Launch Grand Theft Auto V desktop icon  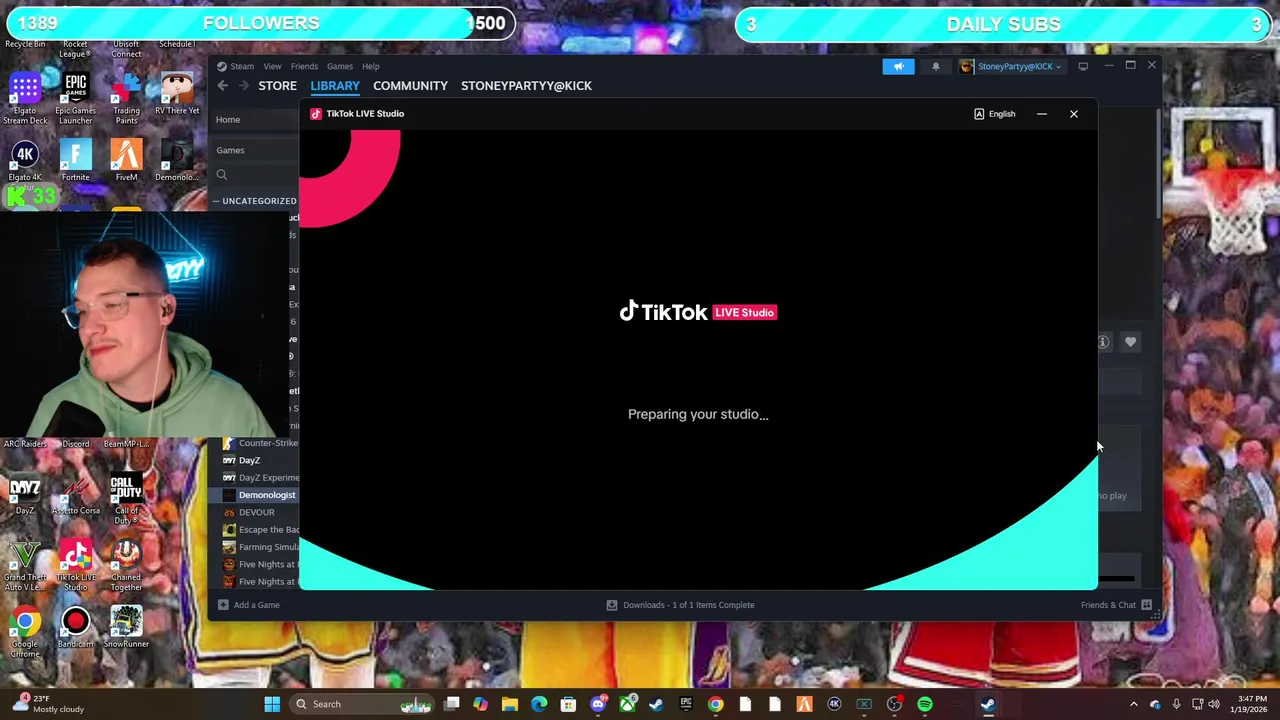click(25, 566)
